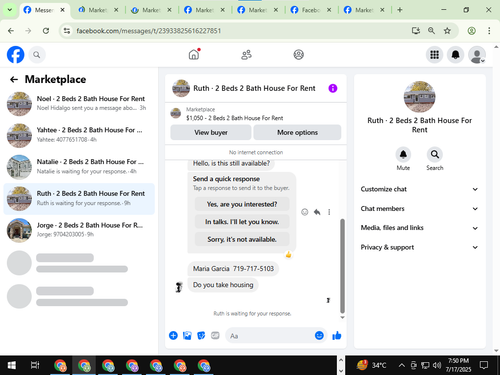Open Noel conversation about house for rent

click(79, 103)
